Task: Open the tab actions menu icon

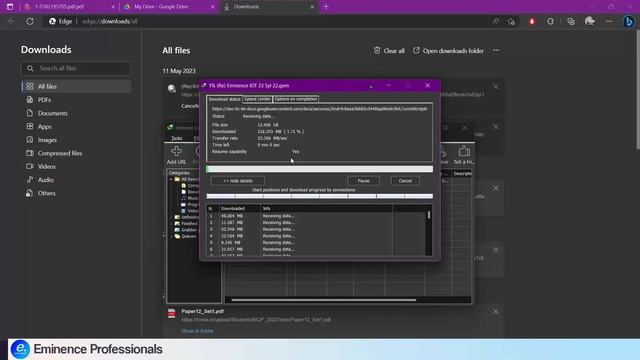Action: [x=10, y=7]
